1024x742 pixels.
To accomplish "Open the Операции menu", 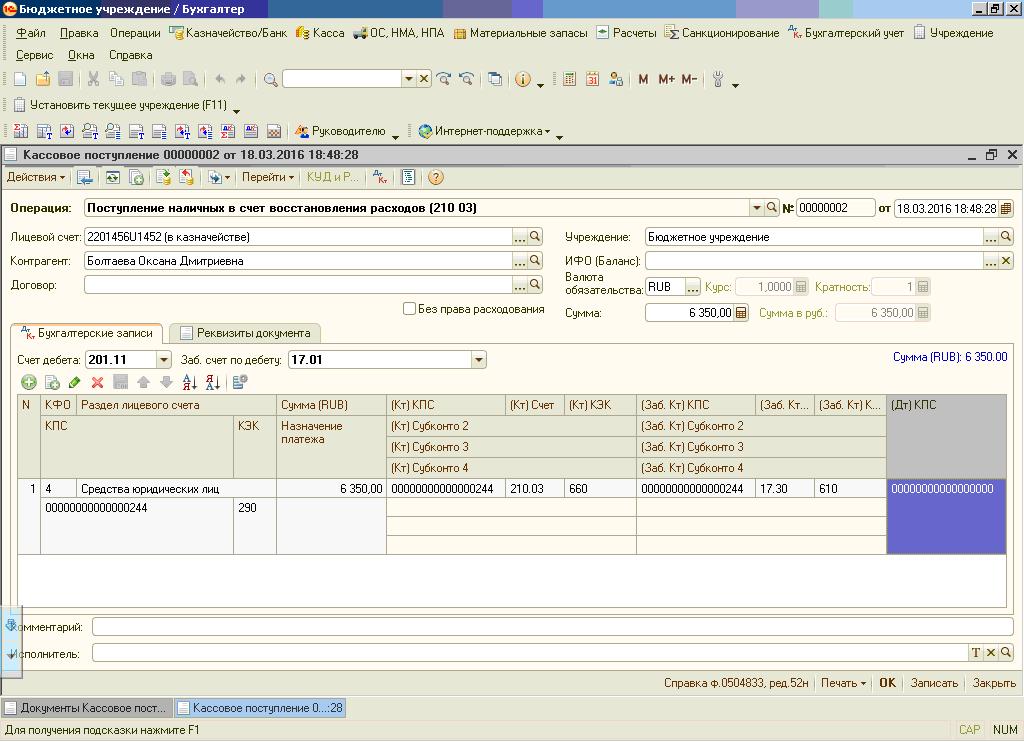I will (x=135, y=33).
